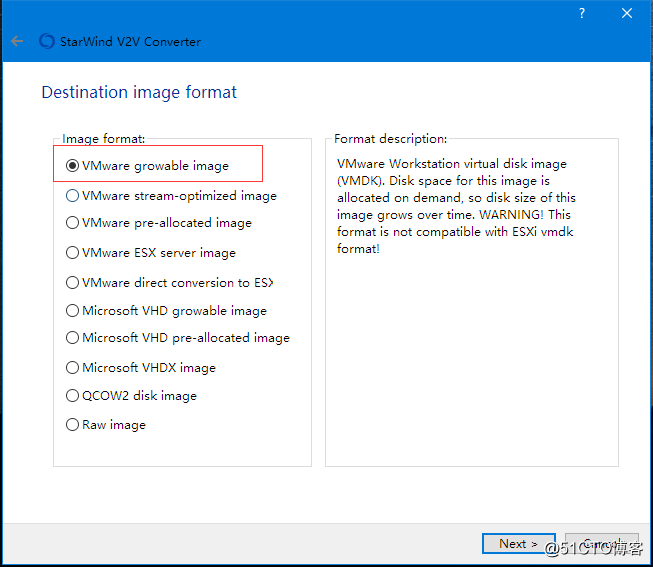The width and height of the screenshot is (653, 567).
Task: Pick Microsoft VHD growable image
Action: [166, 311]
